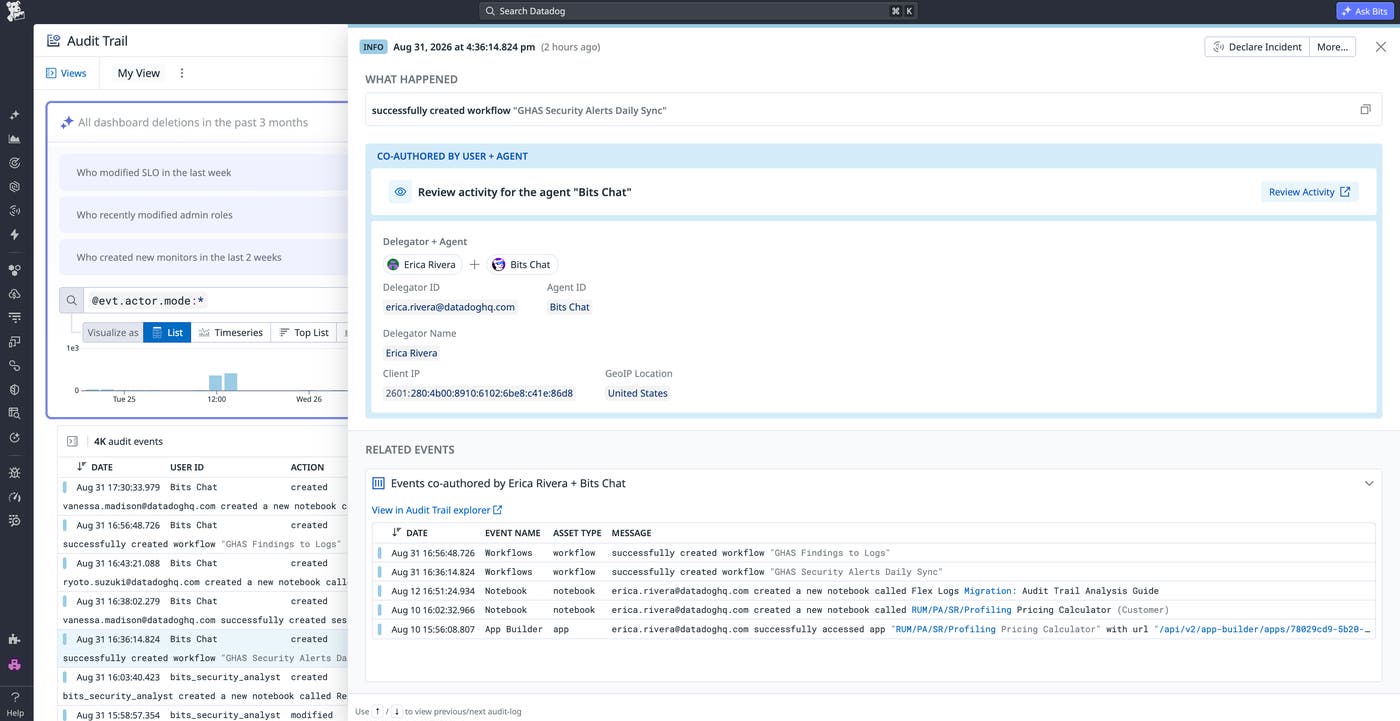This screenshot has width=1400, height=721.
Task: Open related event Aug 10 16:02:32.966 notebook
Action: click(x=875, y=610)
